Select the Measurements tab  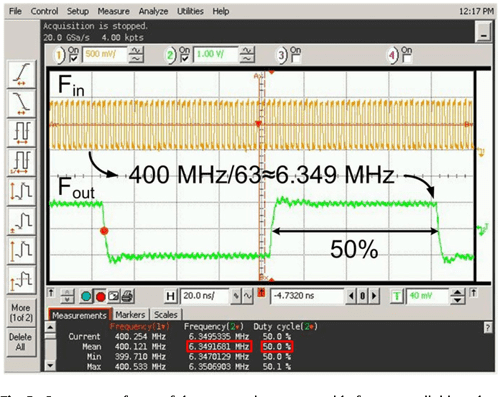(x=79, y=315)
